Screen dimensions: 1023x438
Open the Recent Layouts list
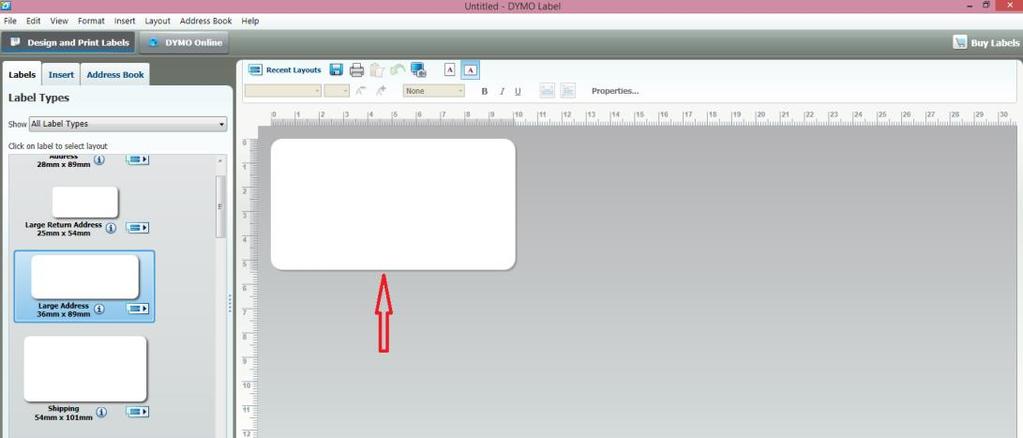coord(285,70)
